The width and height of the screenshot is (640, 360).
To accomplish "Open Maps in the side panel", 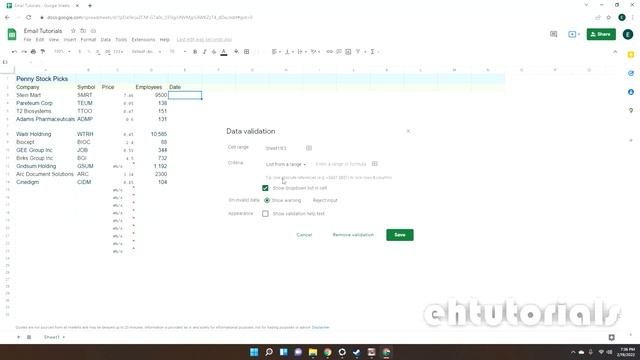I will pos(631,111).
